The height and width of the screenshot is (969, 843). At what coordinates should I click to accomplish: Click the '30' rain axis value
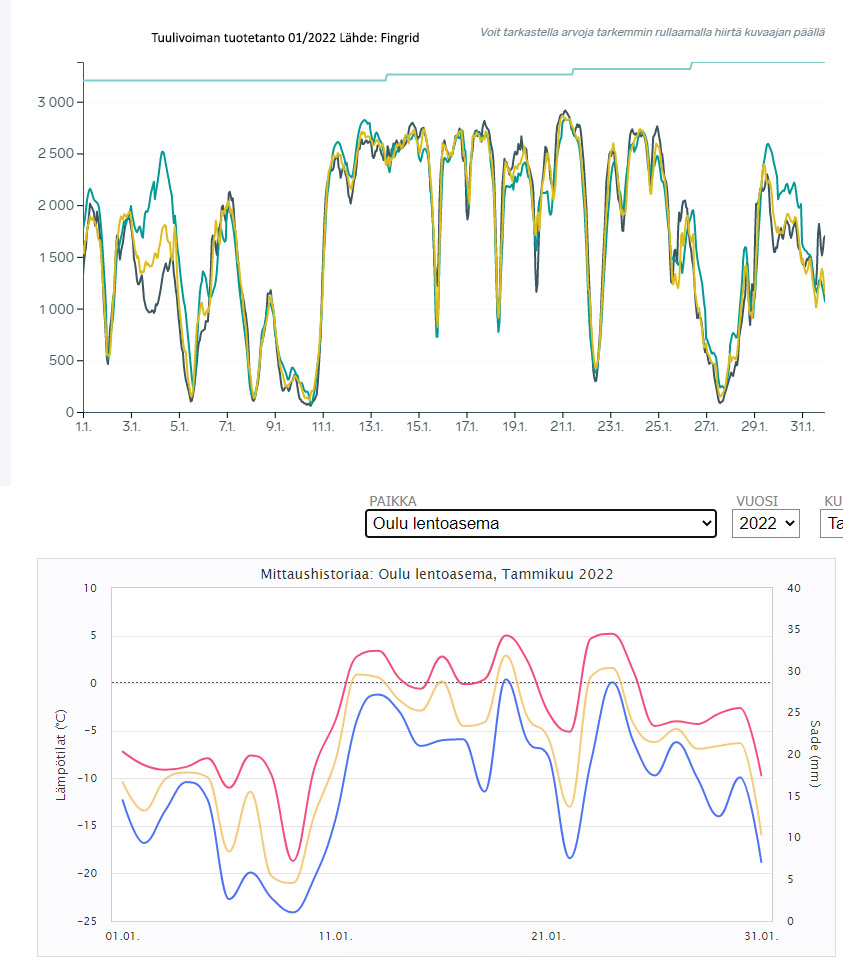[794, 671]
